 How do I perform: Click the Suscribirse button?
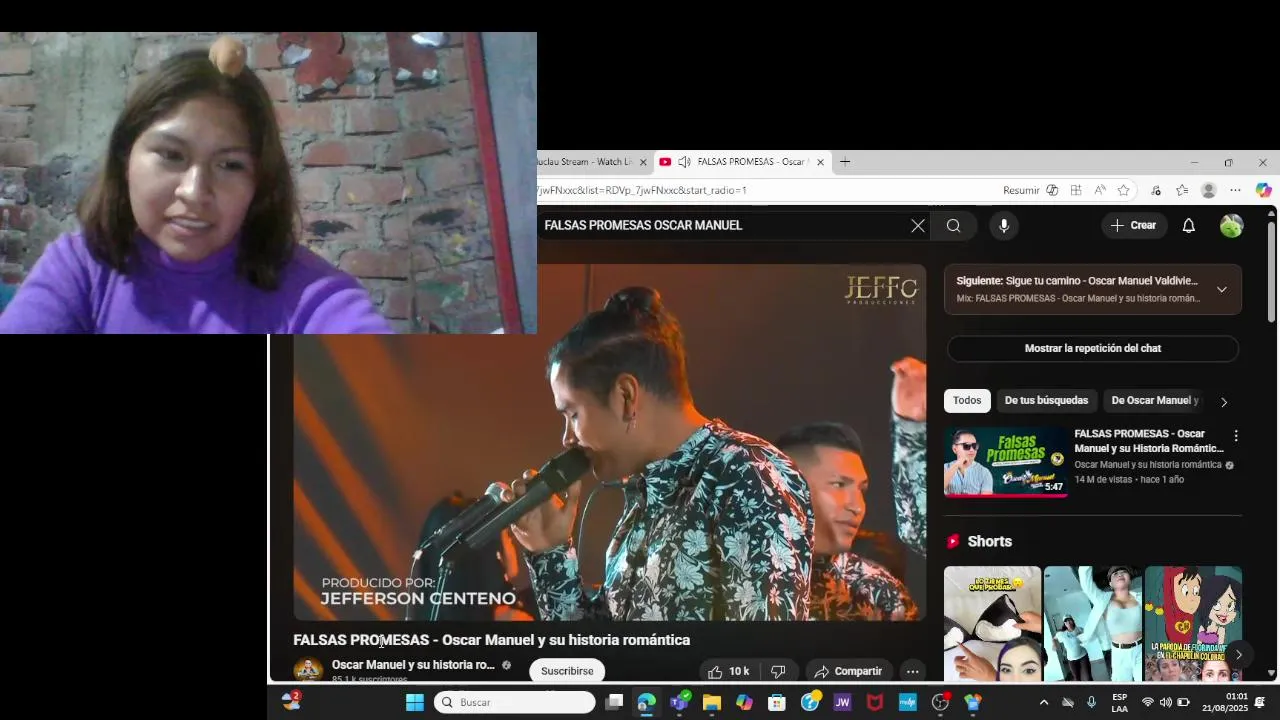[x=567, y=672]
